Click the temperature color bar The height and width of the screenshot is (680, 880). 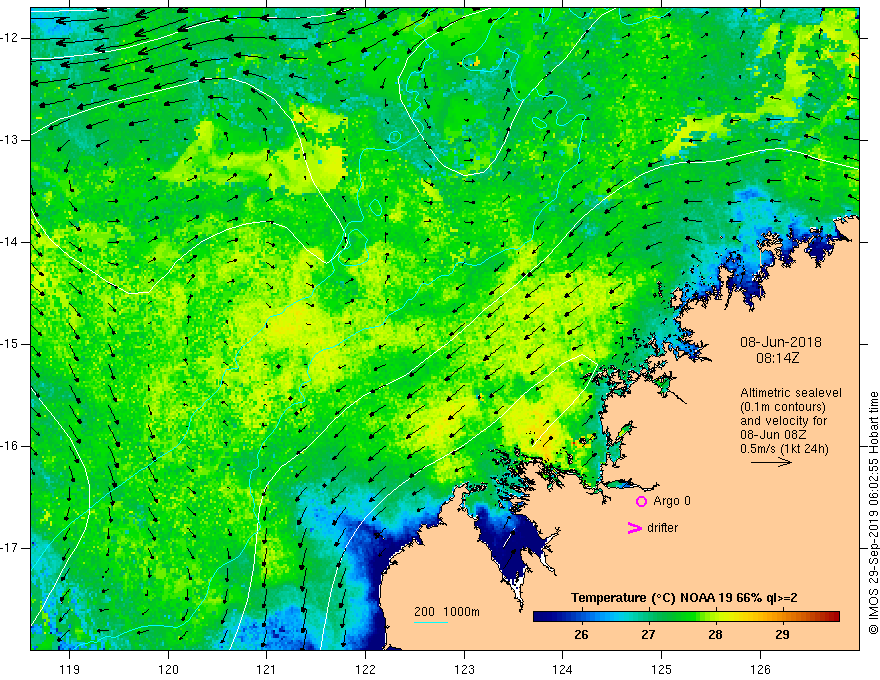686,616
